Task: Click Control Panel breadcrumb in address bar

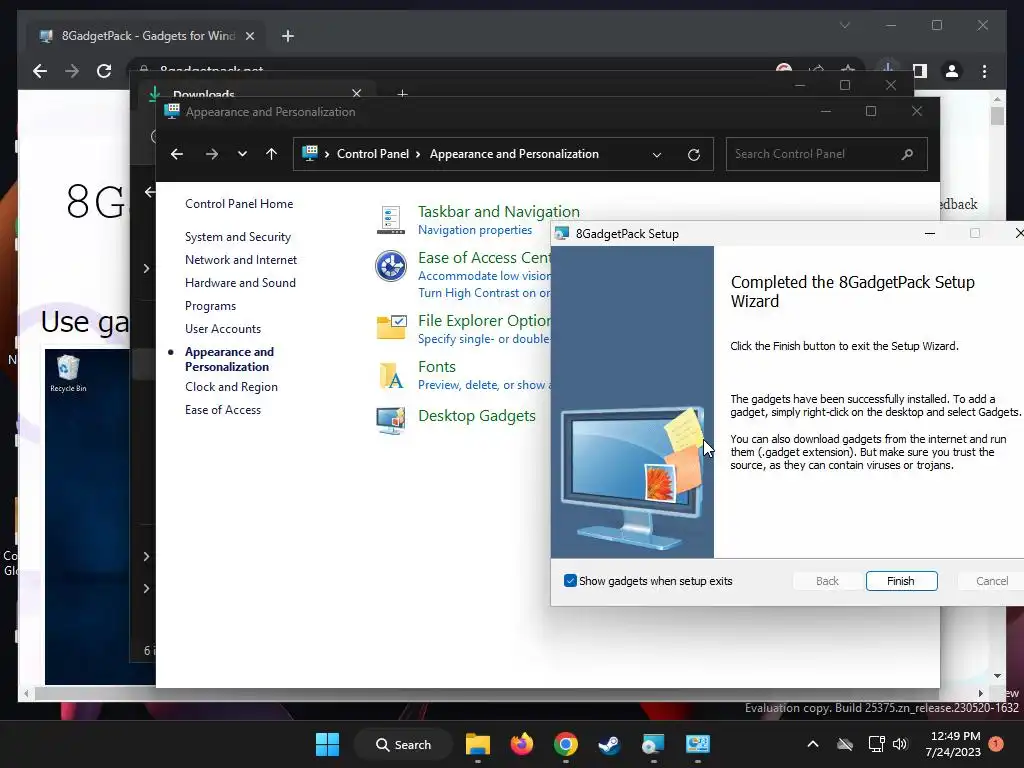Action: 372,154
